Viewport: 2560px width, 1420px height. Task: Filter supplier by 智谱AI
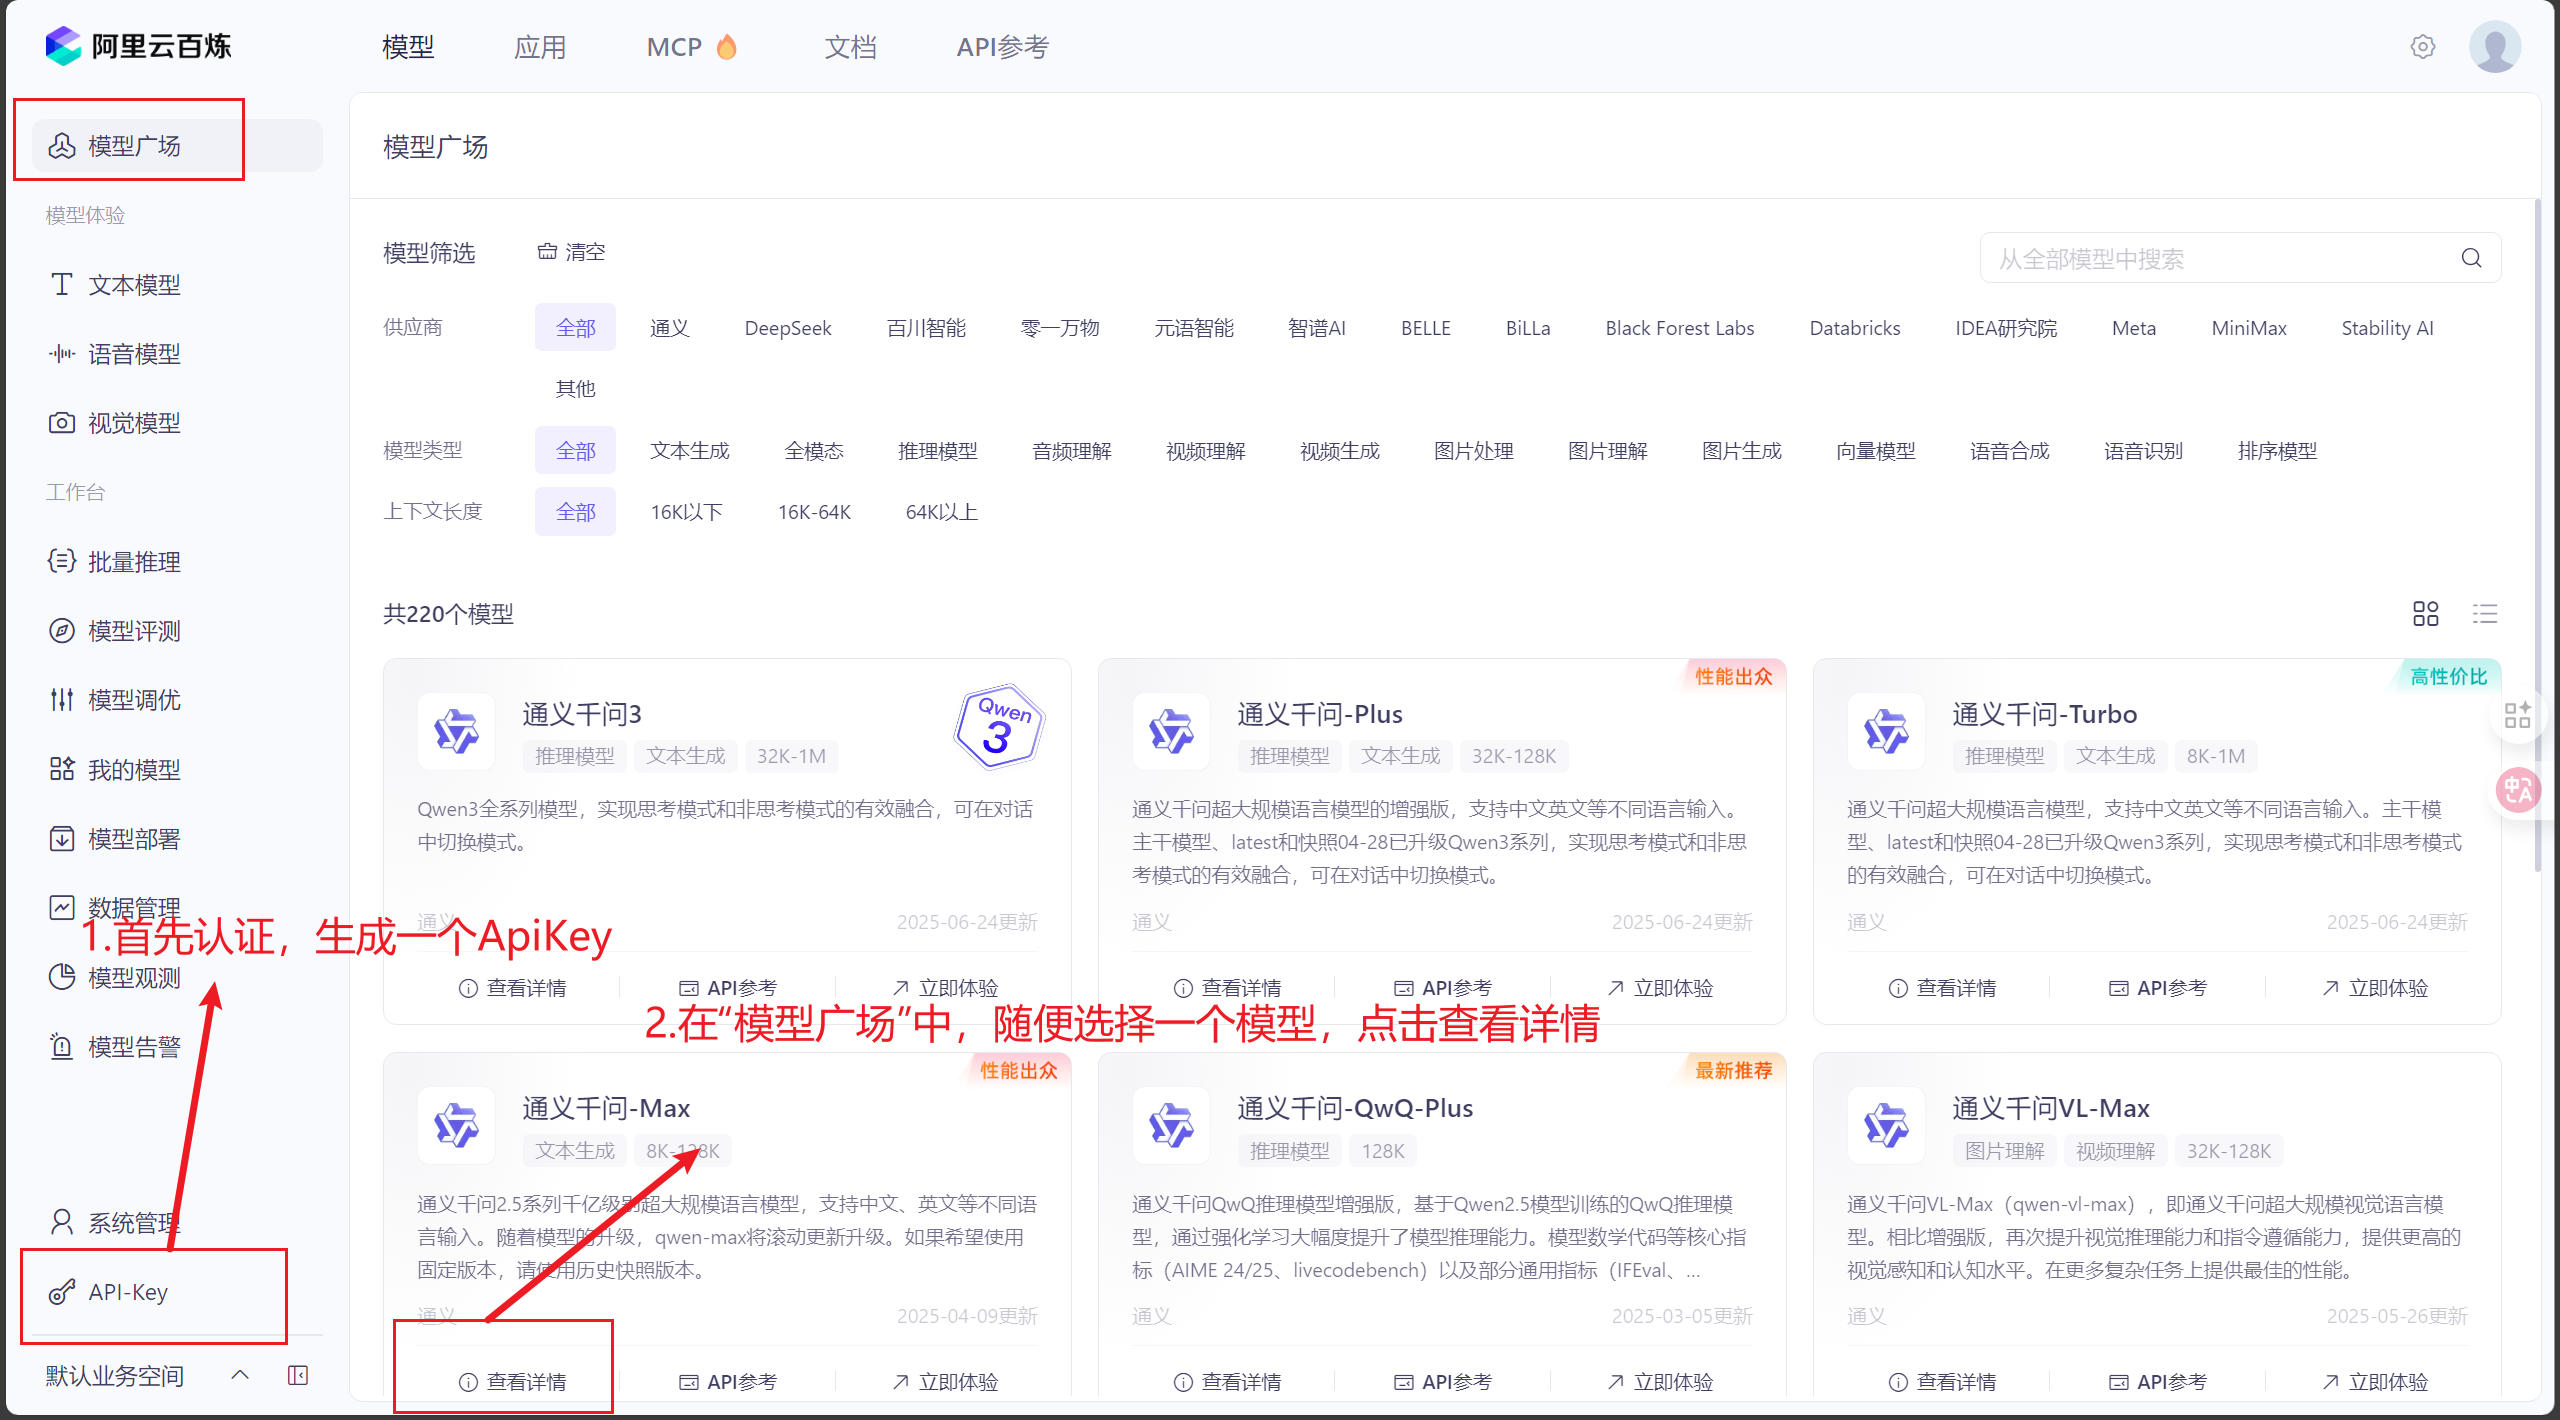click(x=1316, y=328)
